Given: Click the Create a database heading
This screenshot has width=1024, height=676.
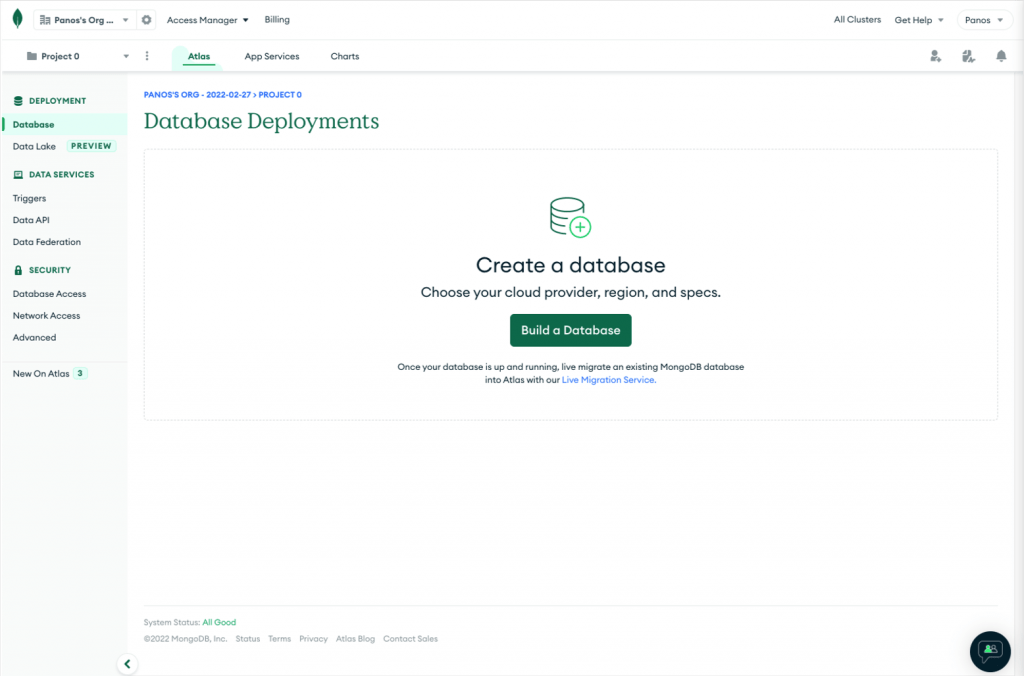Looking at the screenshot, I should tap(571, 265).
